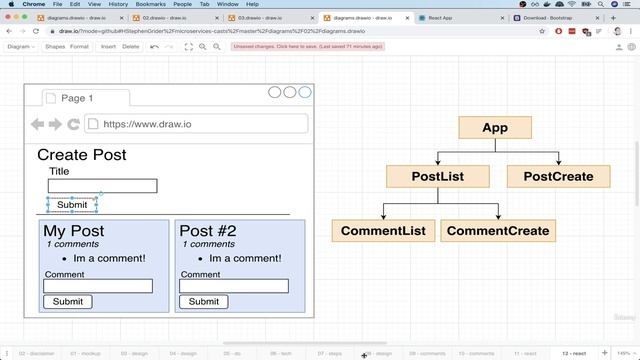Click the Comment input in My Post card

(x=98, y=286)
